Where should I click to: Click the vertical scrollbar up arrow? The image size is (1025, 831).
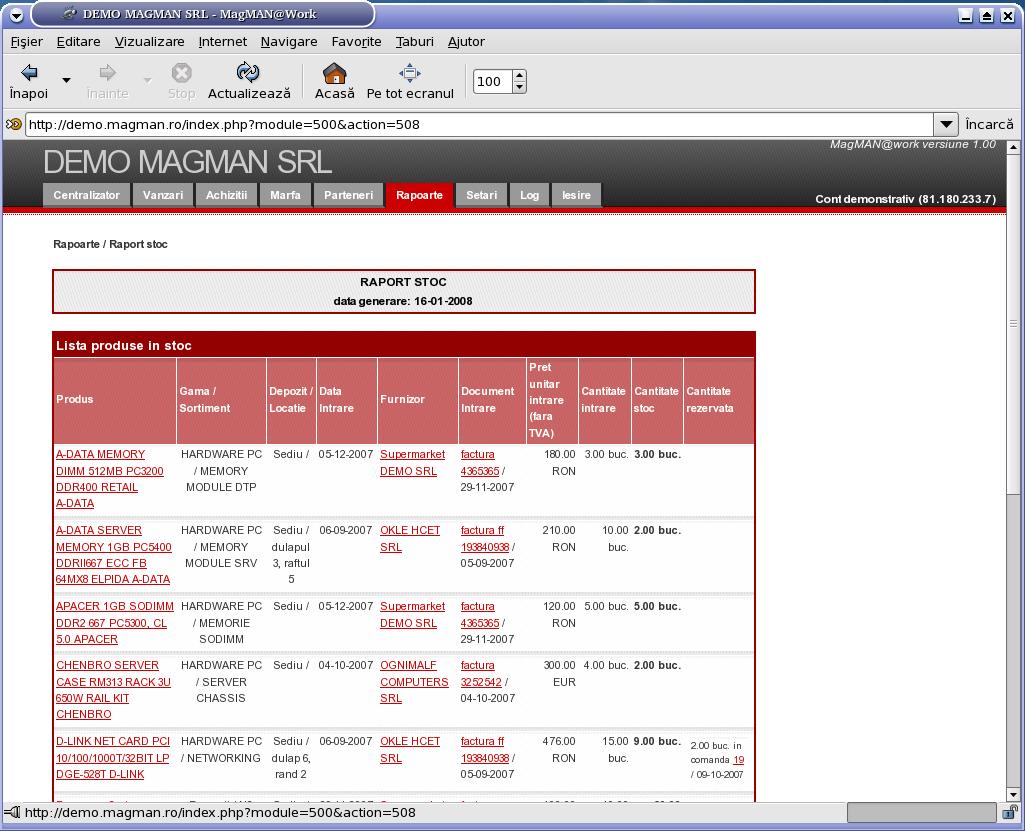click(1013, 148)
